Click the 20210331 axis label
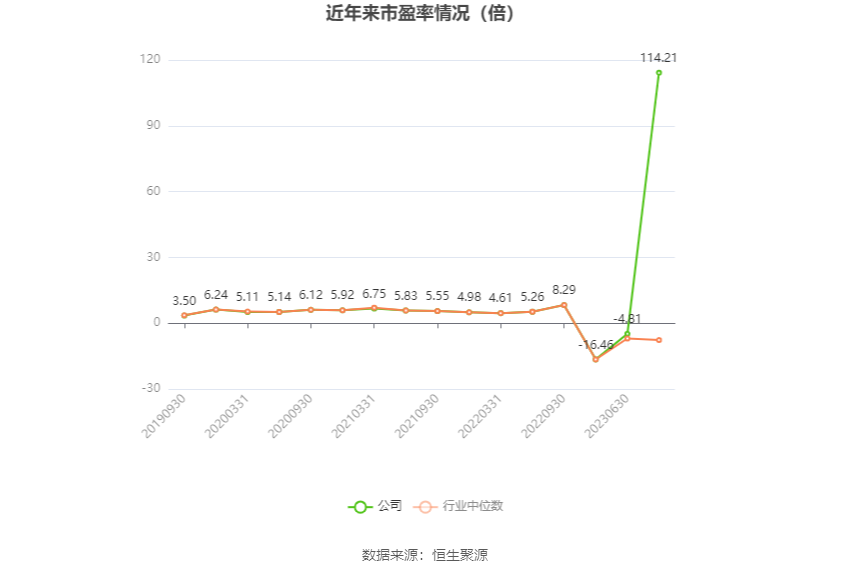Screen dimensions: 850x575 (353, 416)
